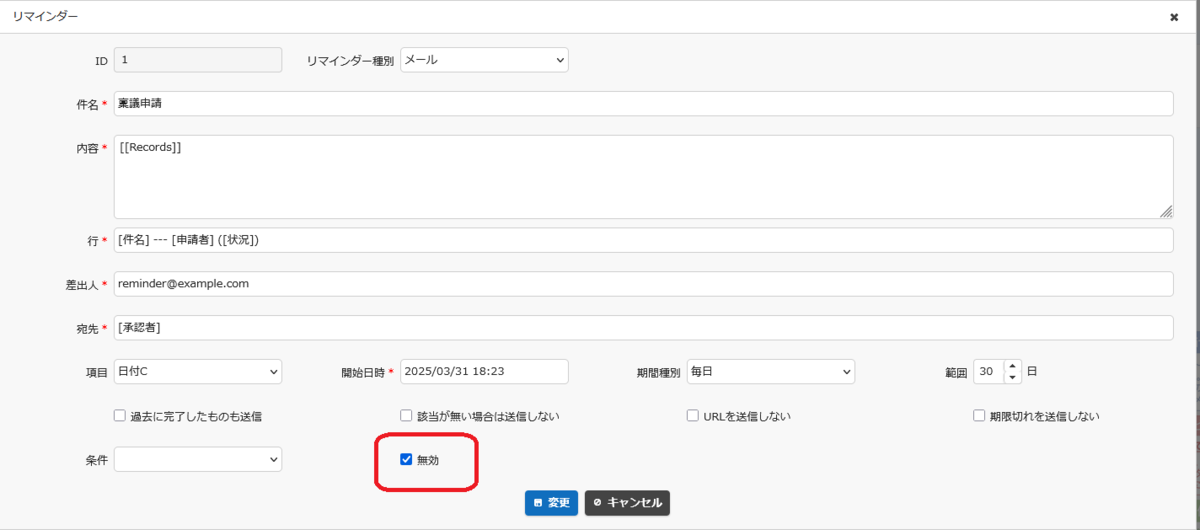Click the 差出人 field reminder@example.com
The height and width of the screenshot is (530, 1200).
643,284
